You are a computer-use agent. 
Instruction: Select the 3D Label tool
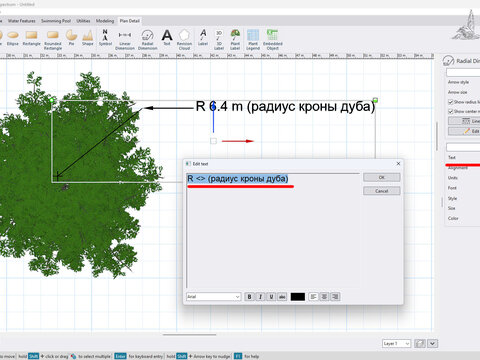tap(219, 40)
